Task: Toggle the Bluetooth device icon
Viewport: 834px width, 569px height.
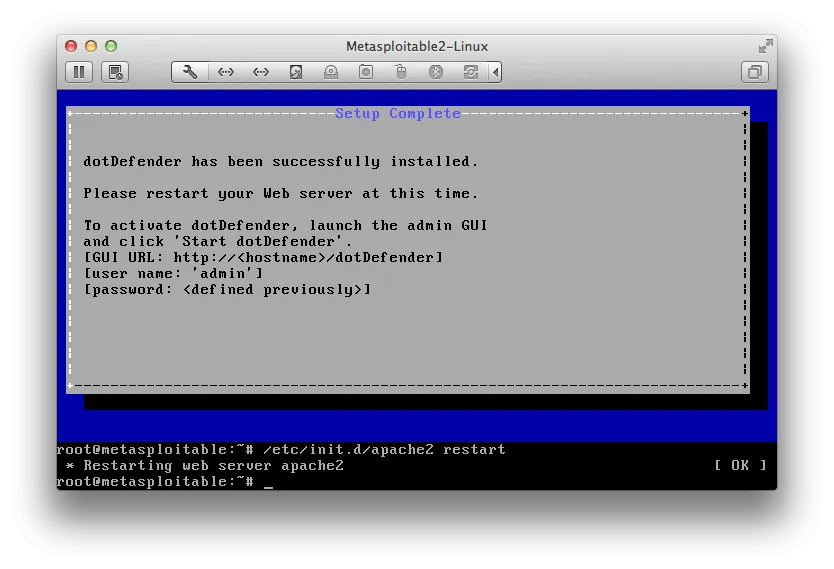Action: click(x=436, y=72)
